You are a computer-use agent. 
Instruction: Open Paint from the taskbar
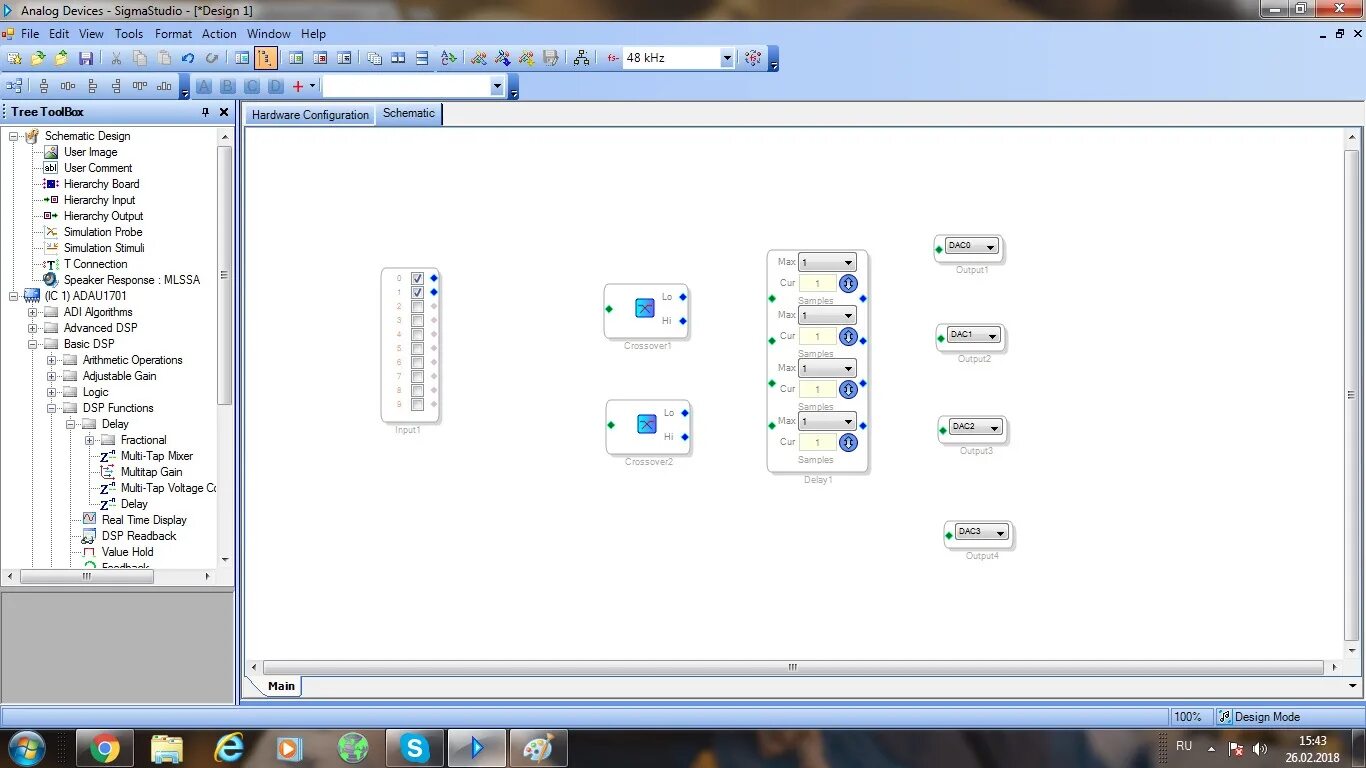[x=538, y=747]
